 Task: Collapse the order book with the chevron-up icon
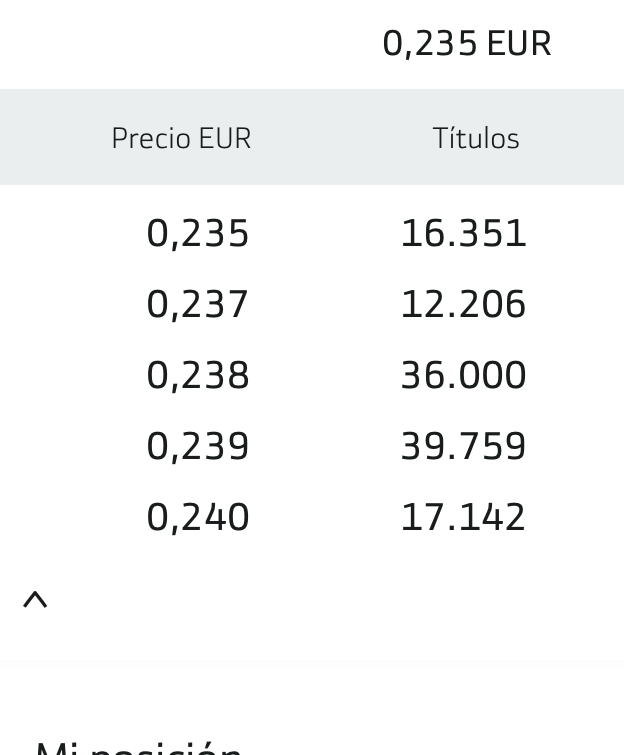tap(35, 600)
